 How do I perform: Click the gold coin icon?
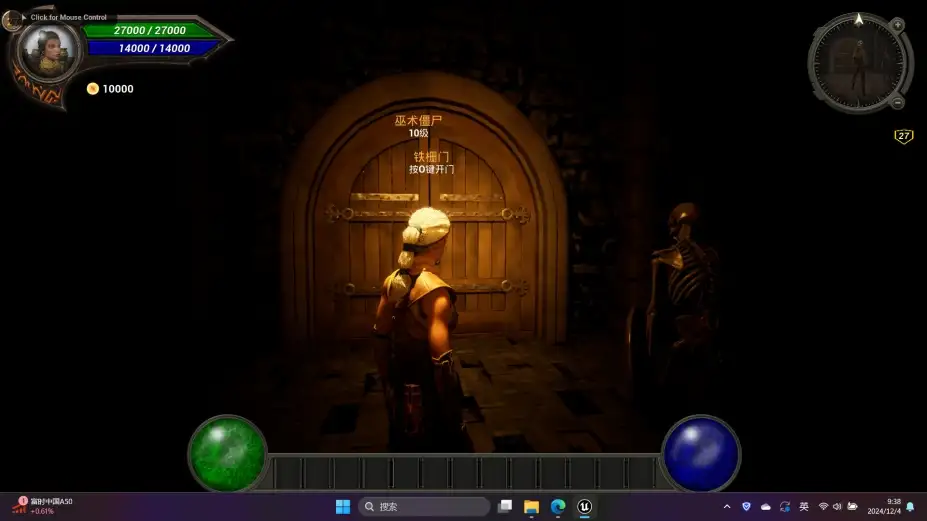click(x=92, y=89)
